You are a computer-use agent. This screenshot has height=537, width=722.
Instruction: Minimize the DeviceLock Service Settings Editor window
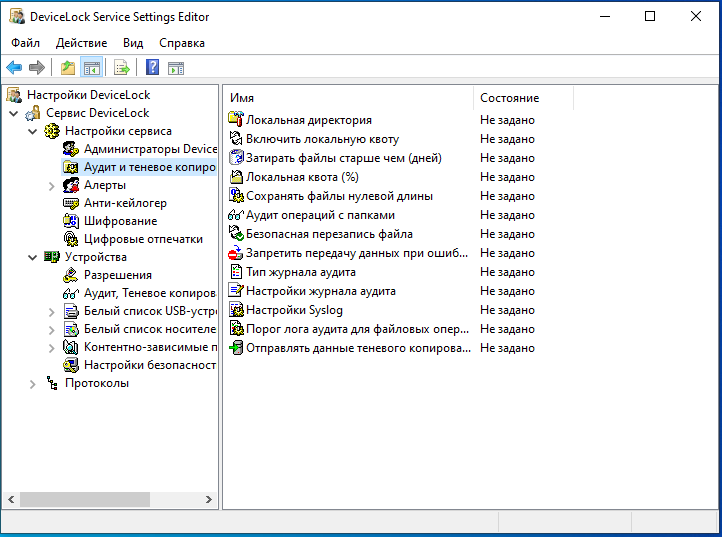605,17
